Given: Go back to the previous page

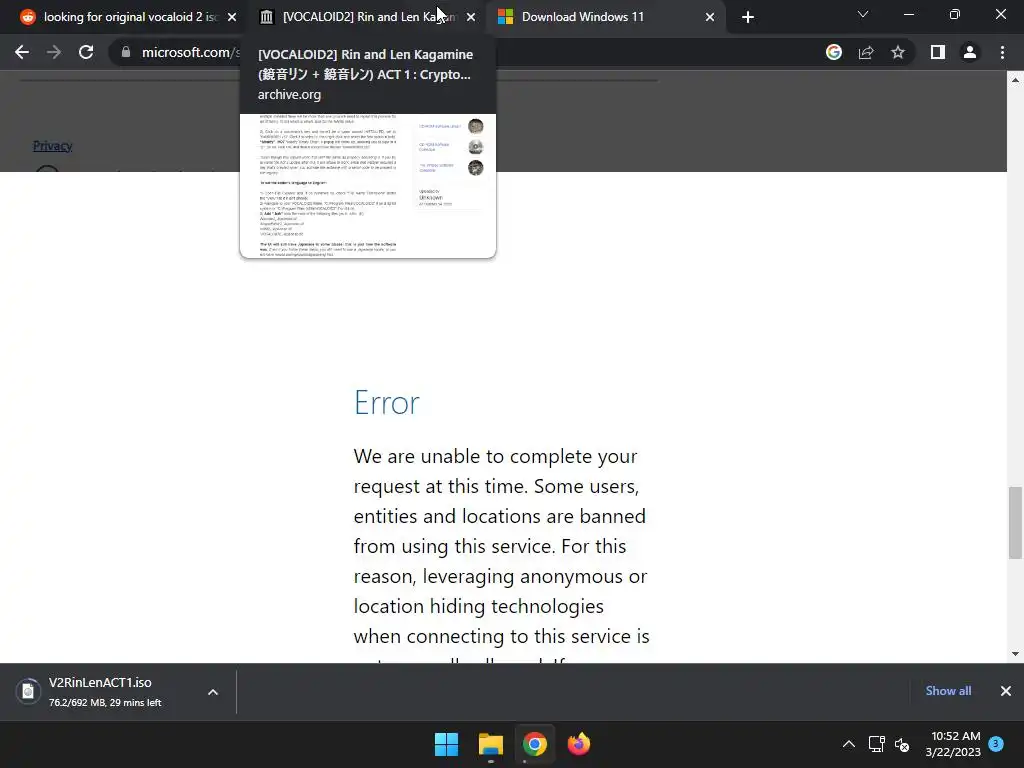Looking at the screenshot, I should (x=22, y=52).
